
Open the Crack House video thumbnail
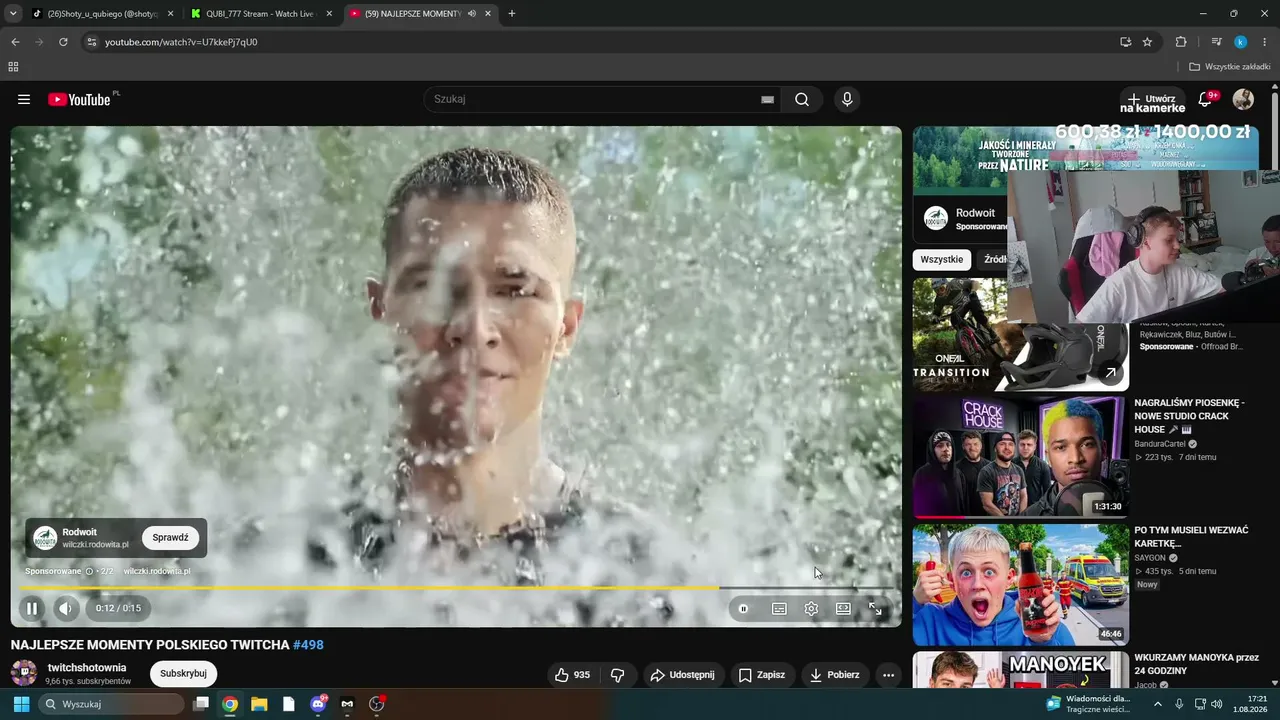[1020, 457]
